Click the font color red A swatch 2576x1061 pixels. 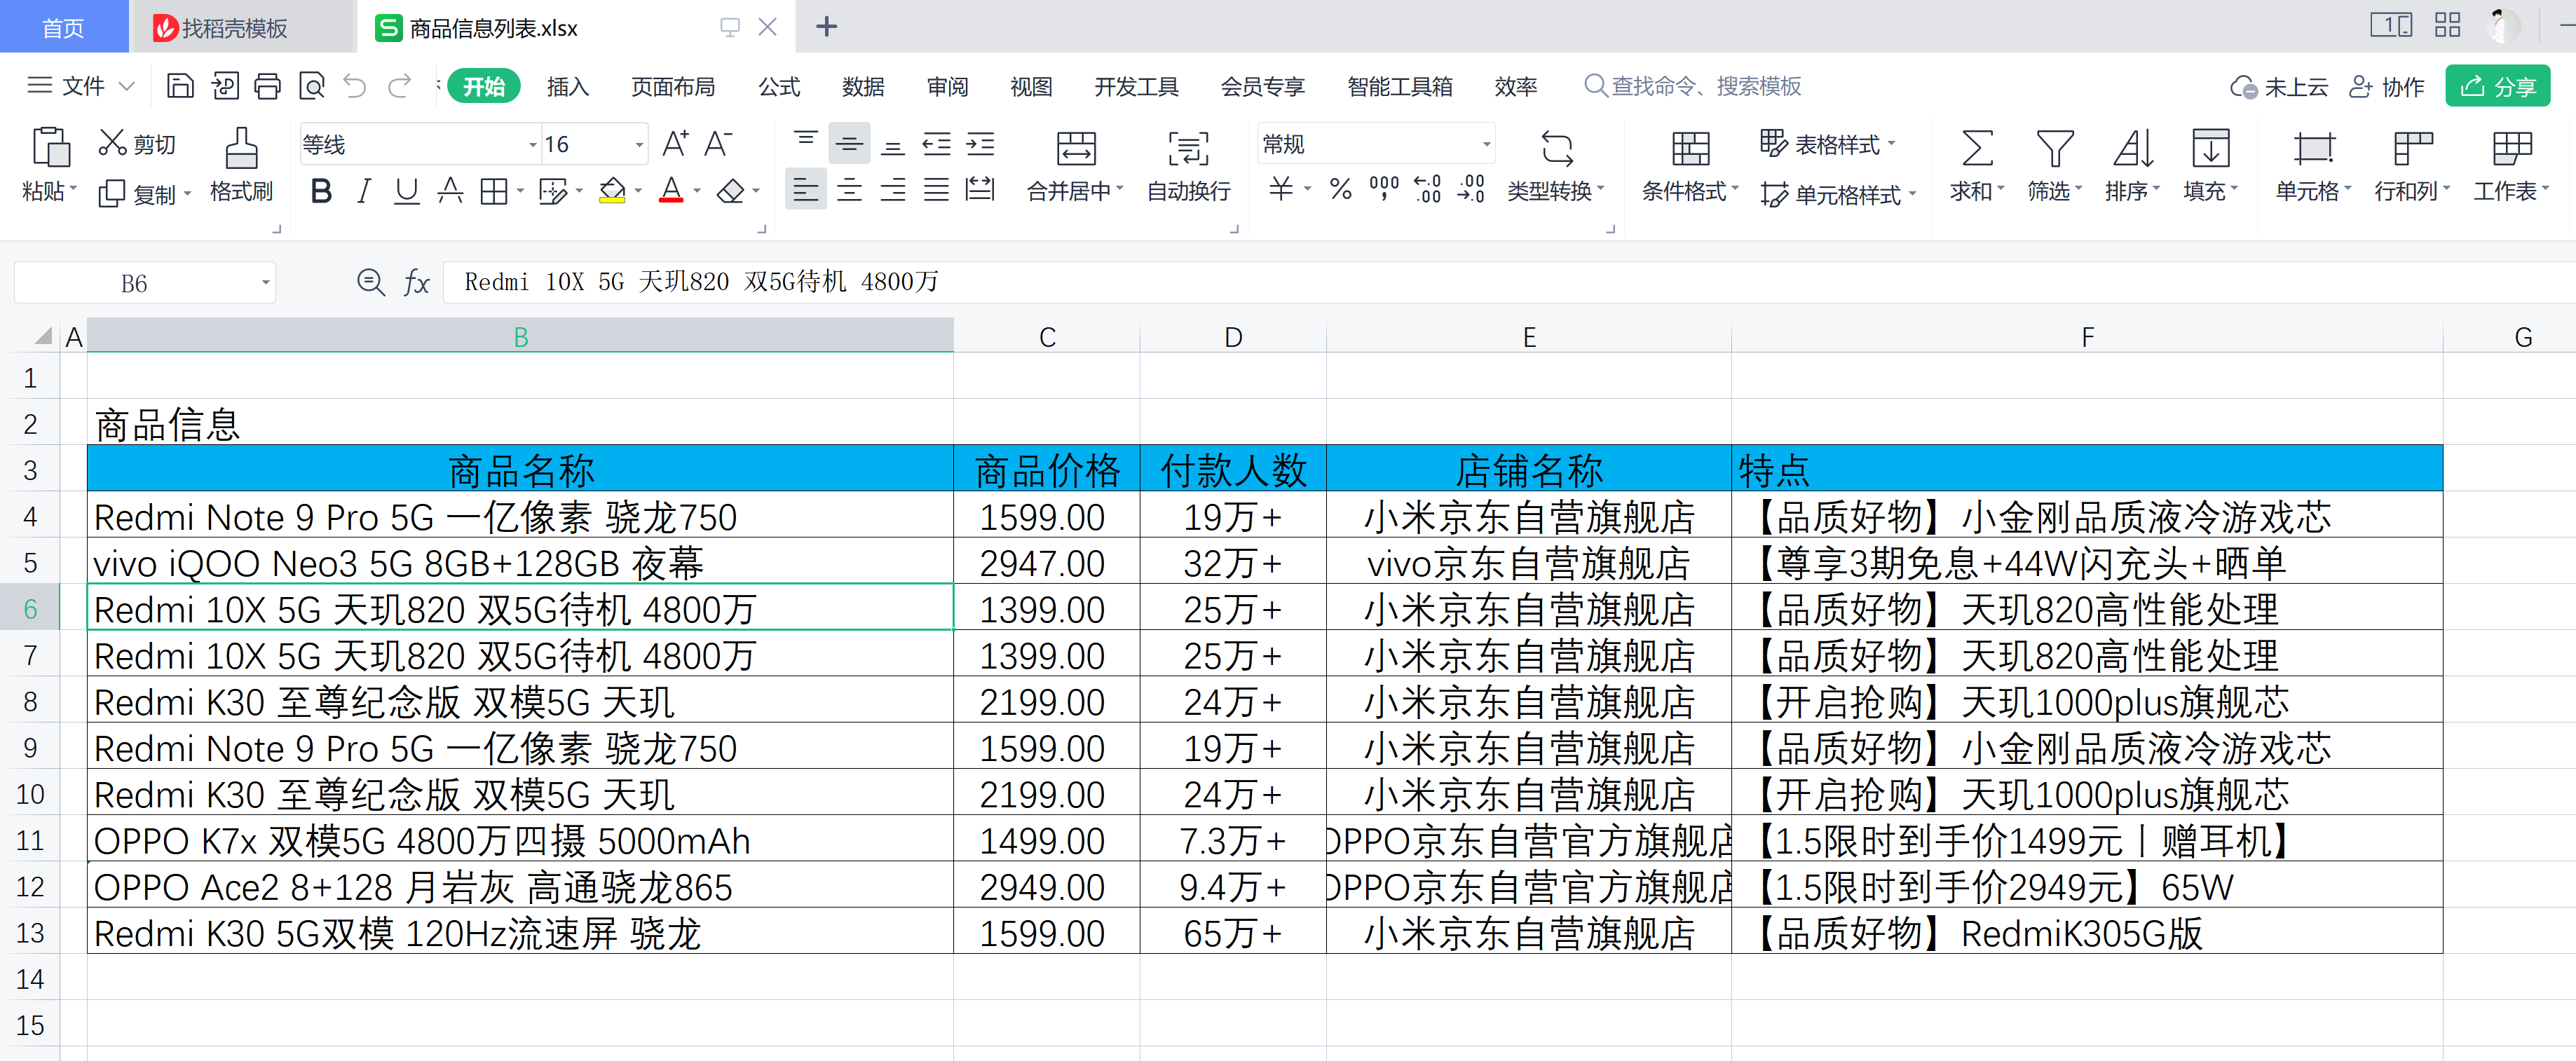[x=671, y=190]
